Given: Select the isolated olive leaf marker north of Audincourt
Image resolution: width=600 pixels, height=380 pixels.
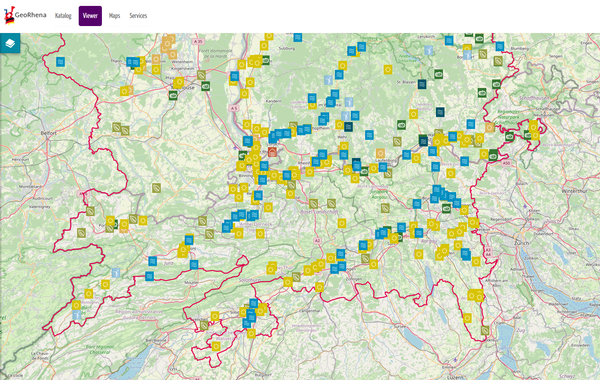Looking at the screenshot, I should [156, 188].
